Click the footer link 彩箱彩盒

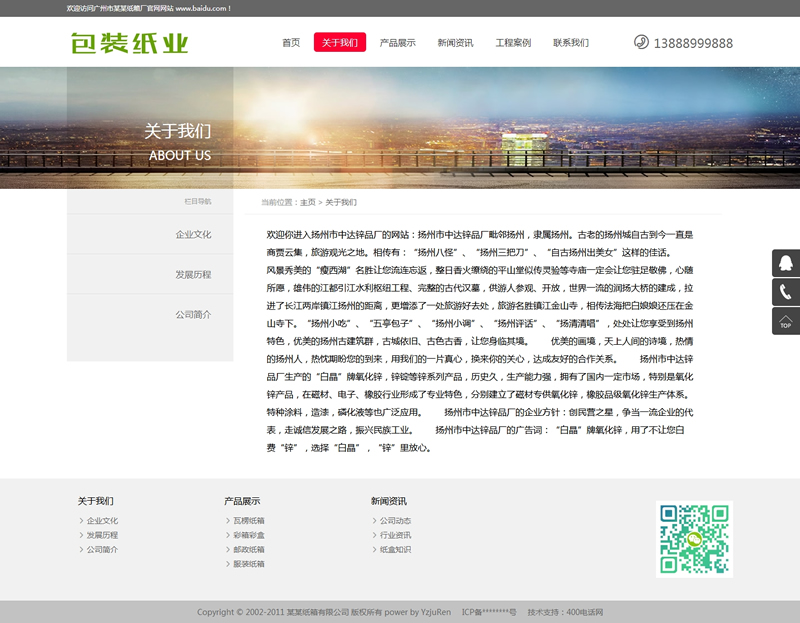pyautogui.click(x=248, y=535)
